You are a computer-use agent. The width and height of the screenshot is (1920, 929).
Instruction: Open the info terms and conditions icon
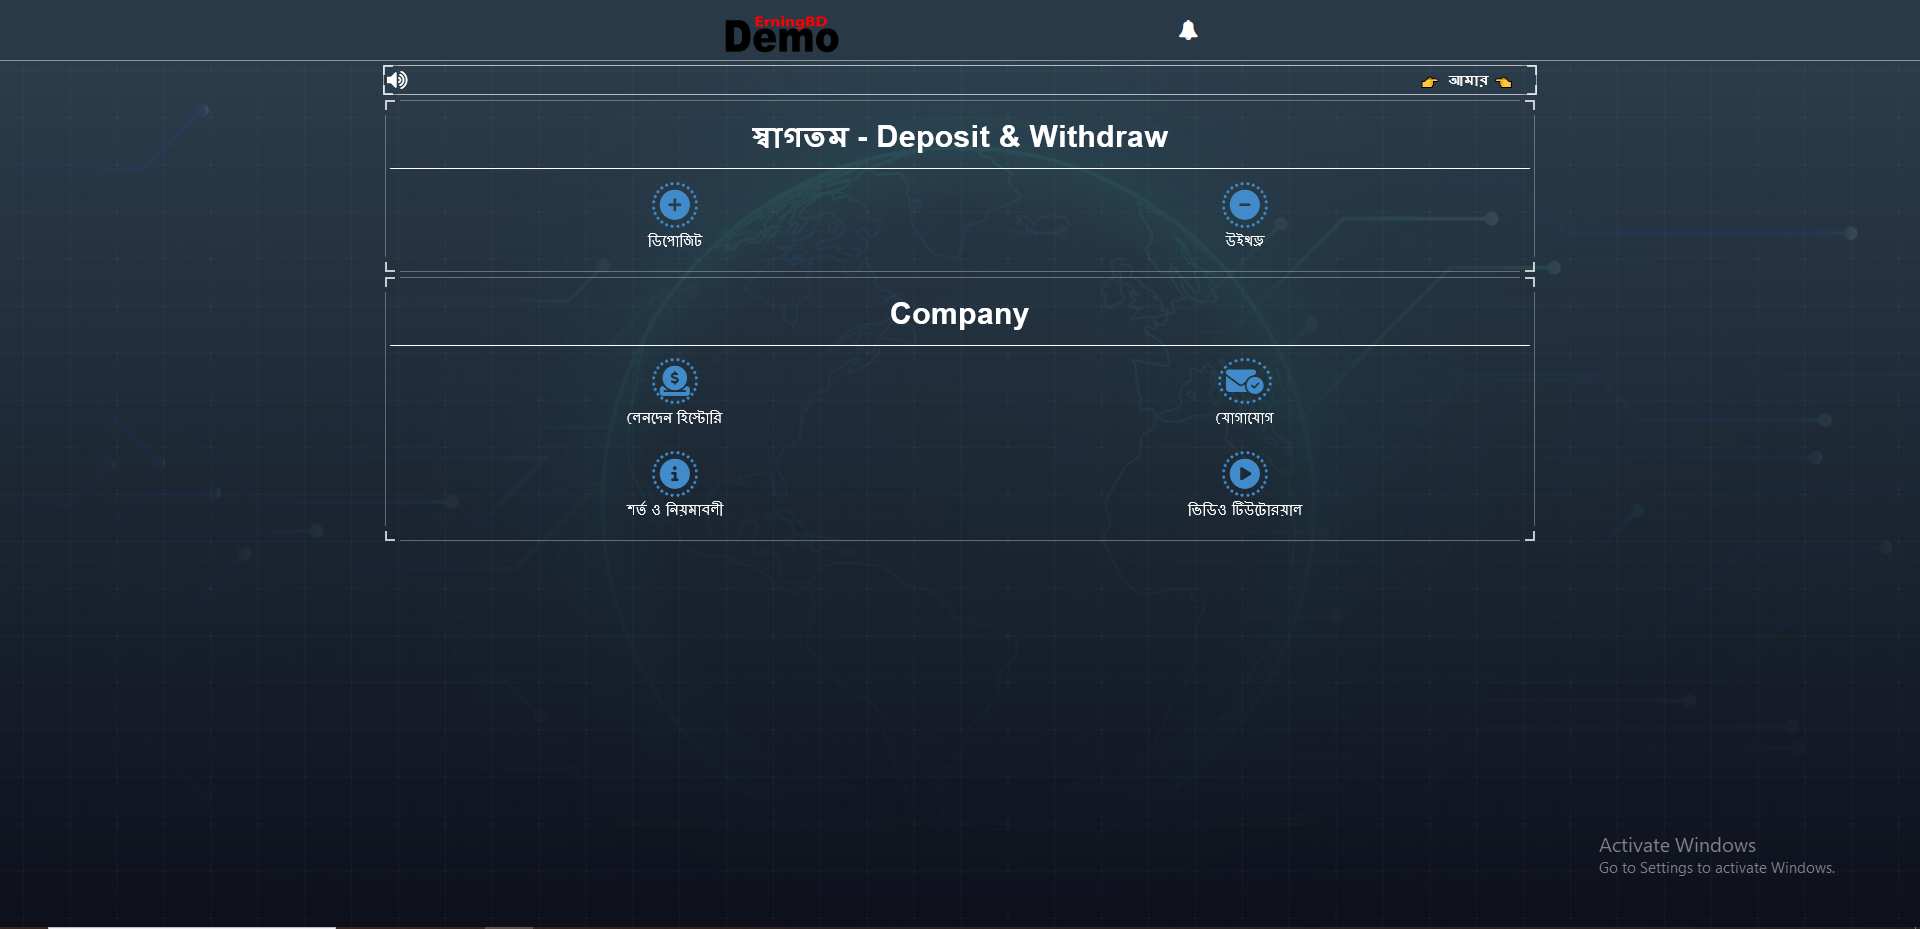click(x=675, y=473)
